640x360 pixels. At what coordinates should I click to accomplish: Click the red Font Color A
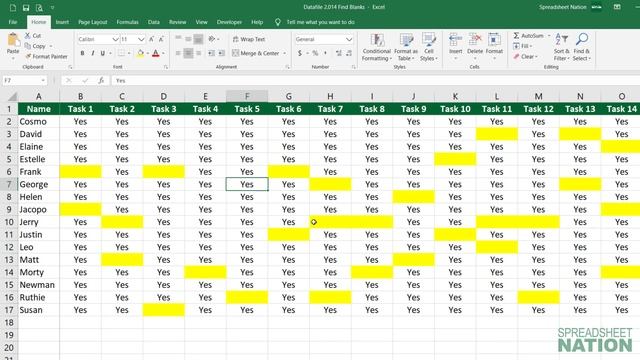[156, 53]
